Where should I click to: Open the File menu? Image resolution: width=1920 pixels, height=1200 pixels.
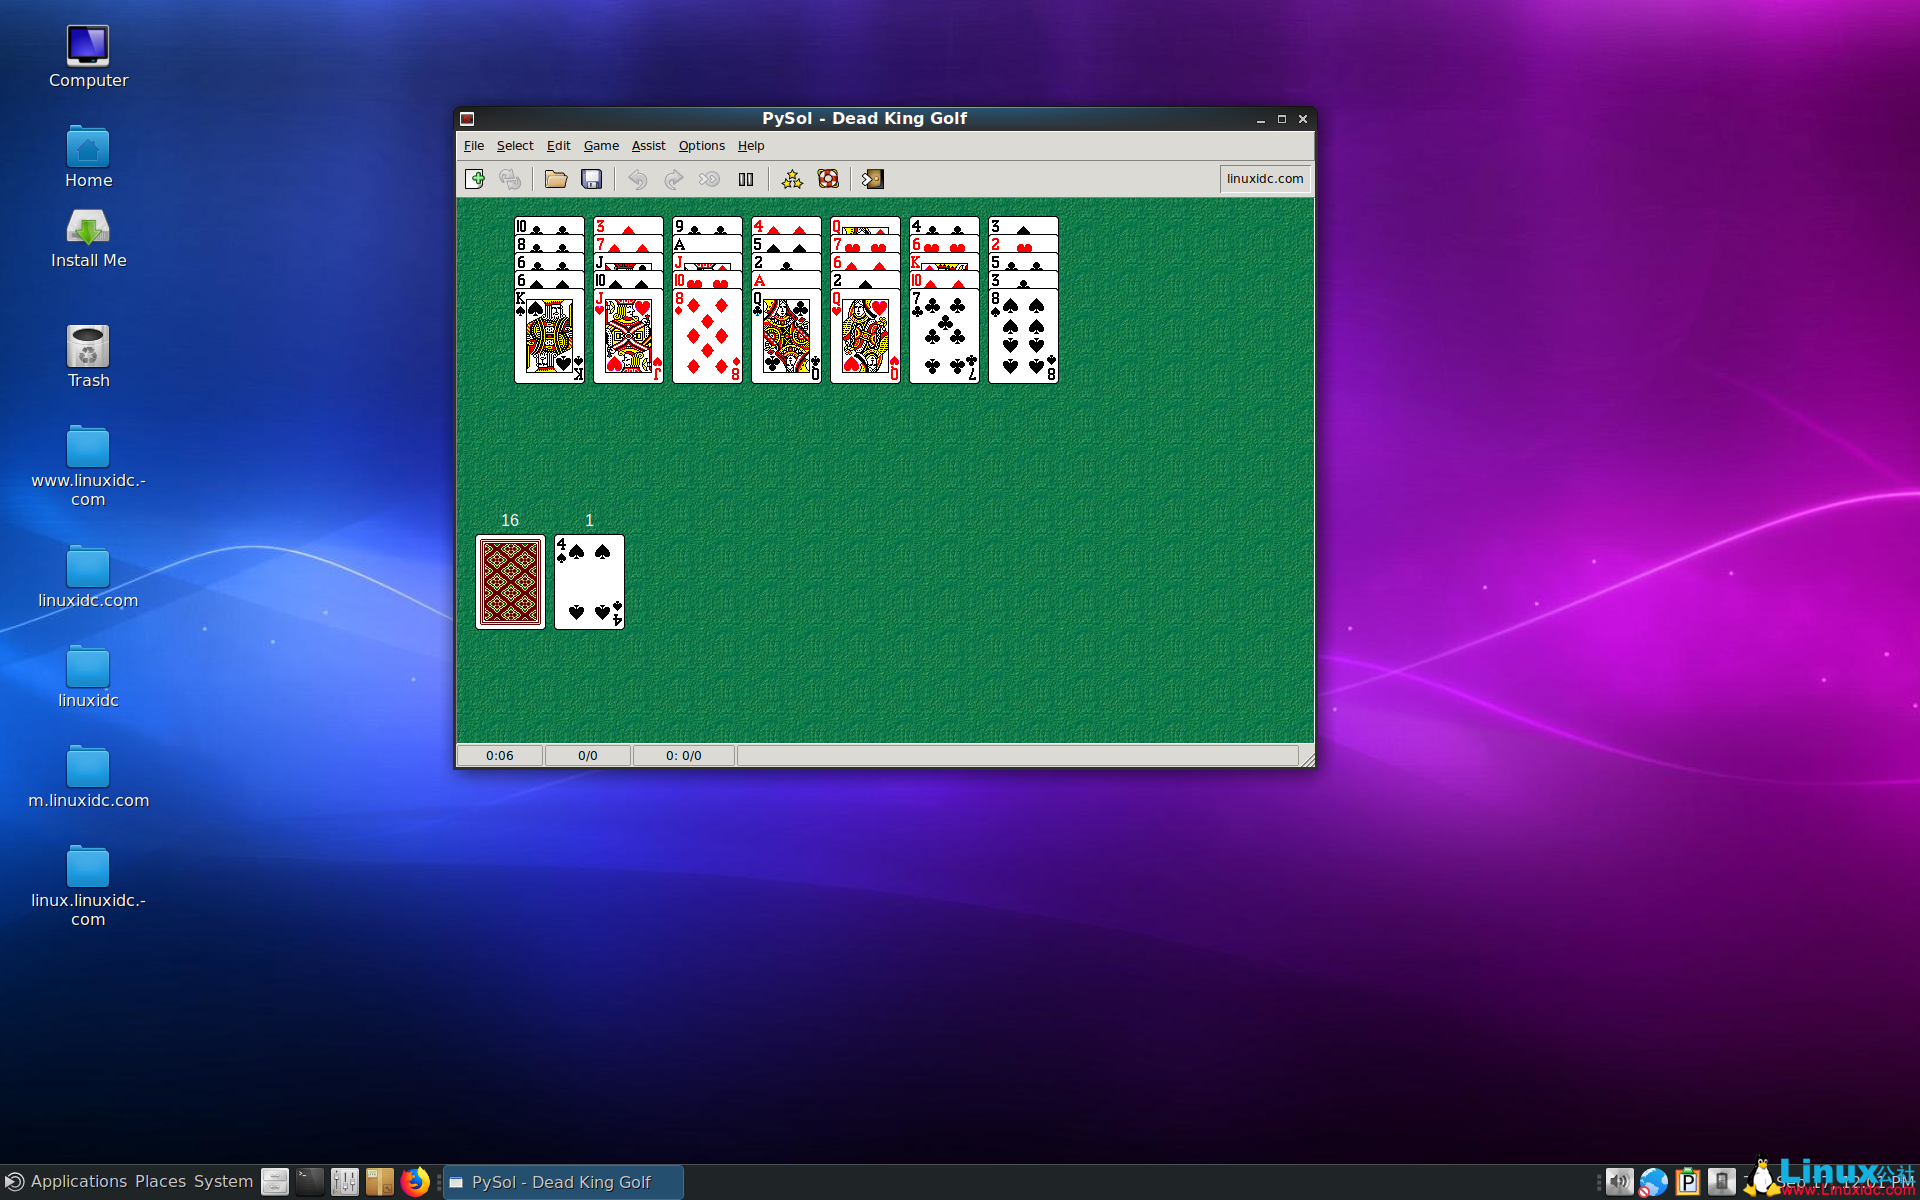[474, 146]
